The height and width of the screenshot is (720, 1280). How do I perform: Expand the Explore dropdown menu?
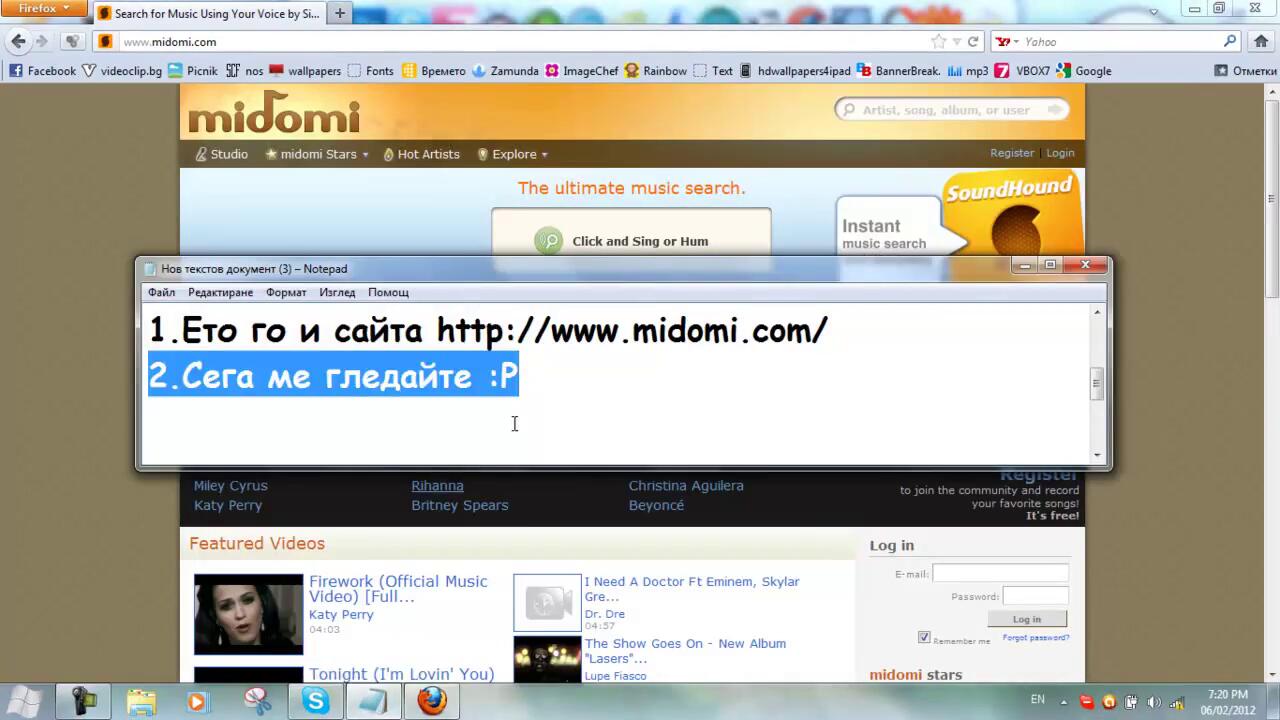tap(513, 154)
